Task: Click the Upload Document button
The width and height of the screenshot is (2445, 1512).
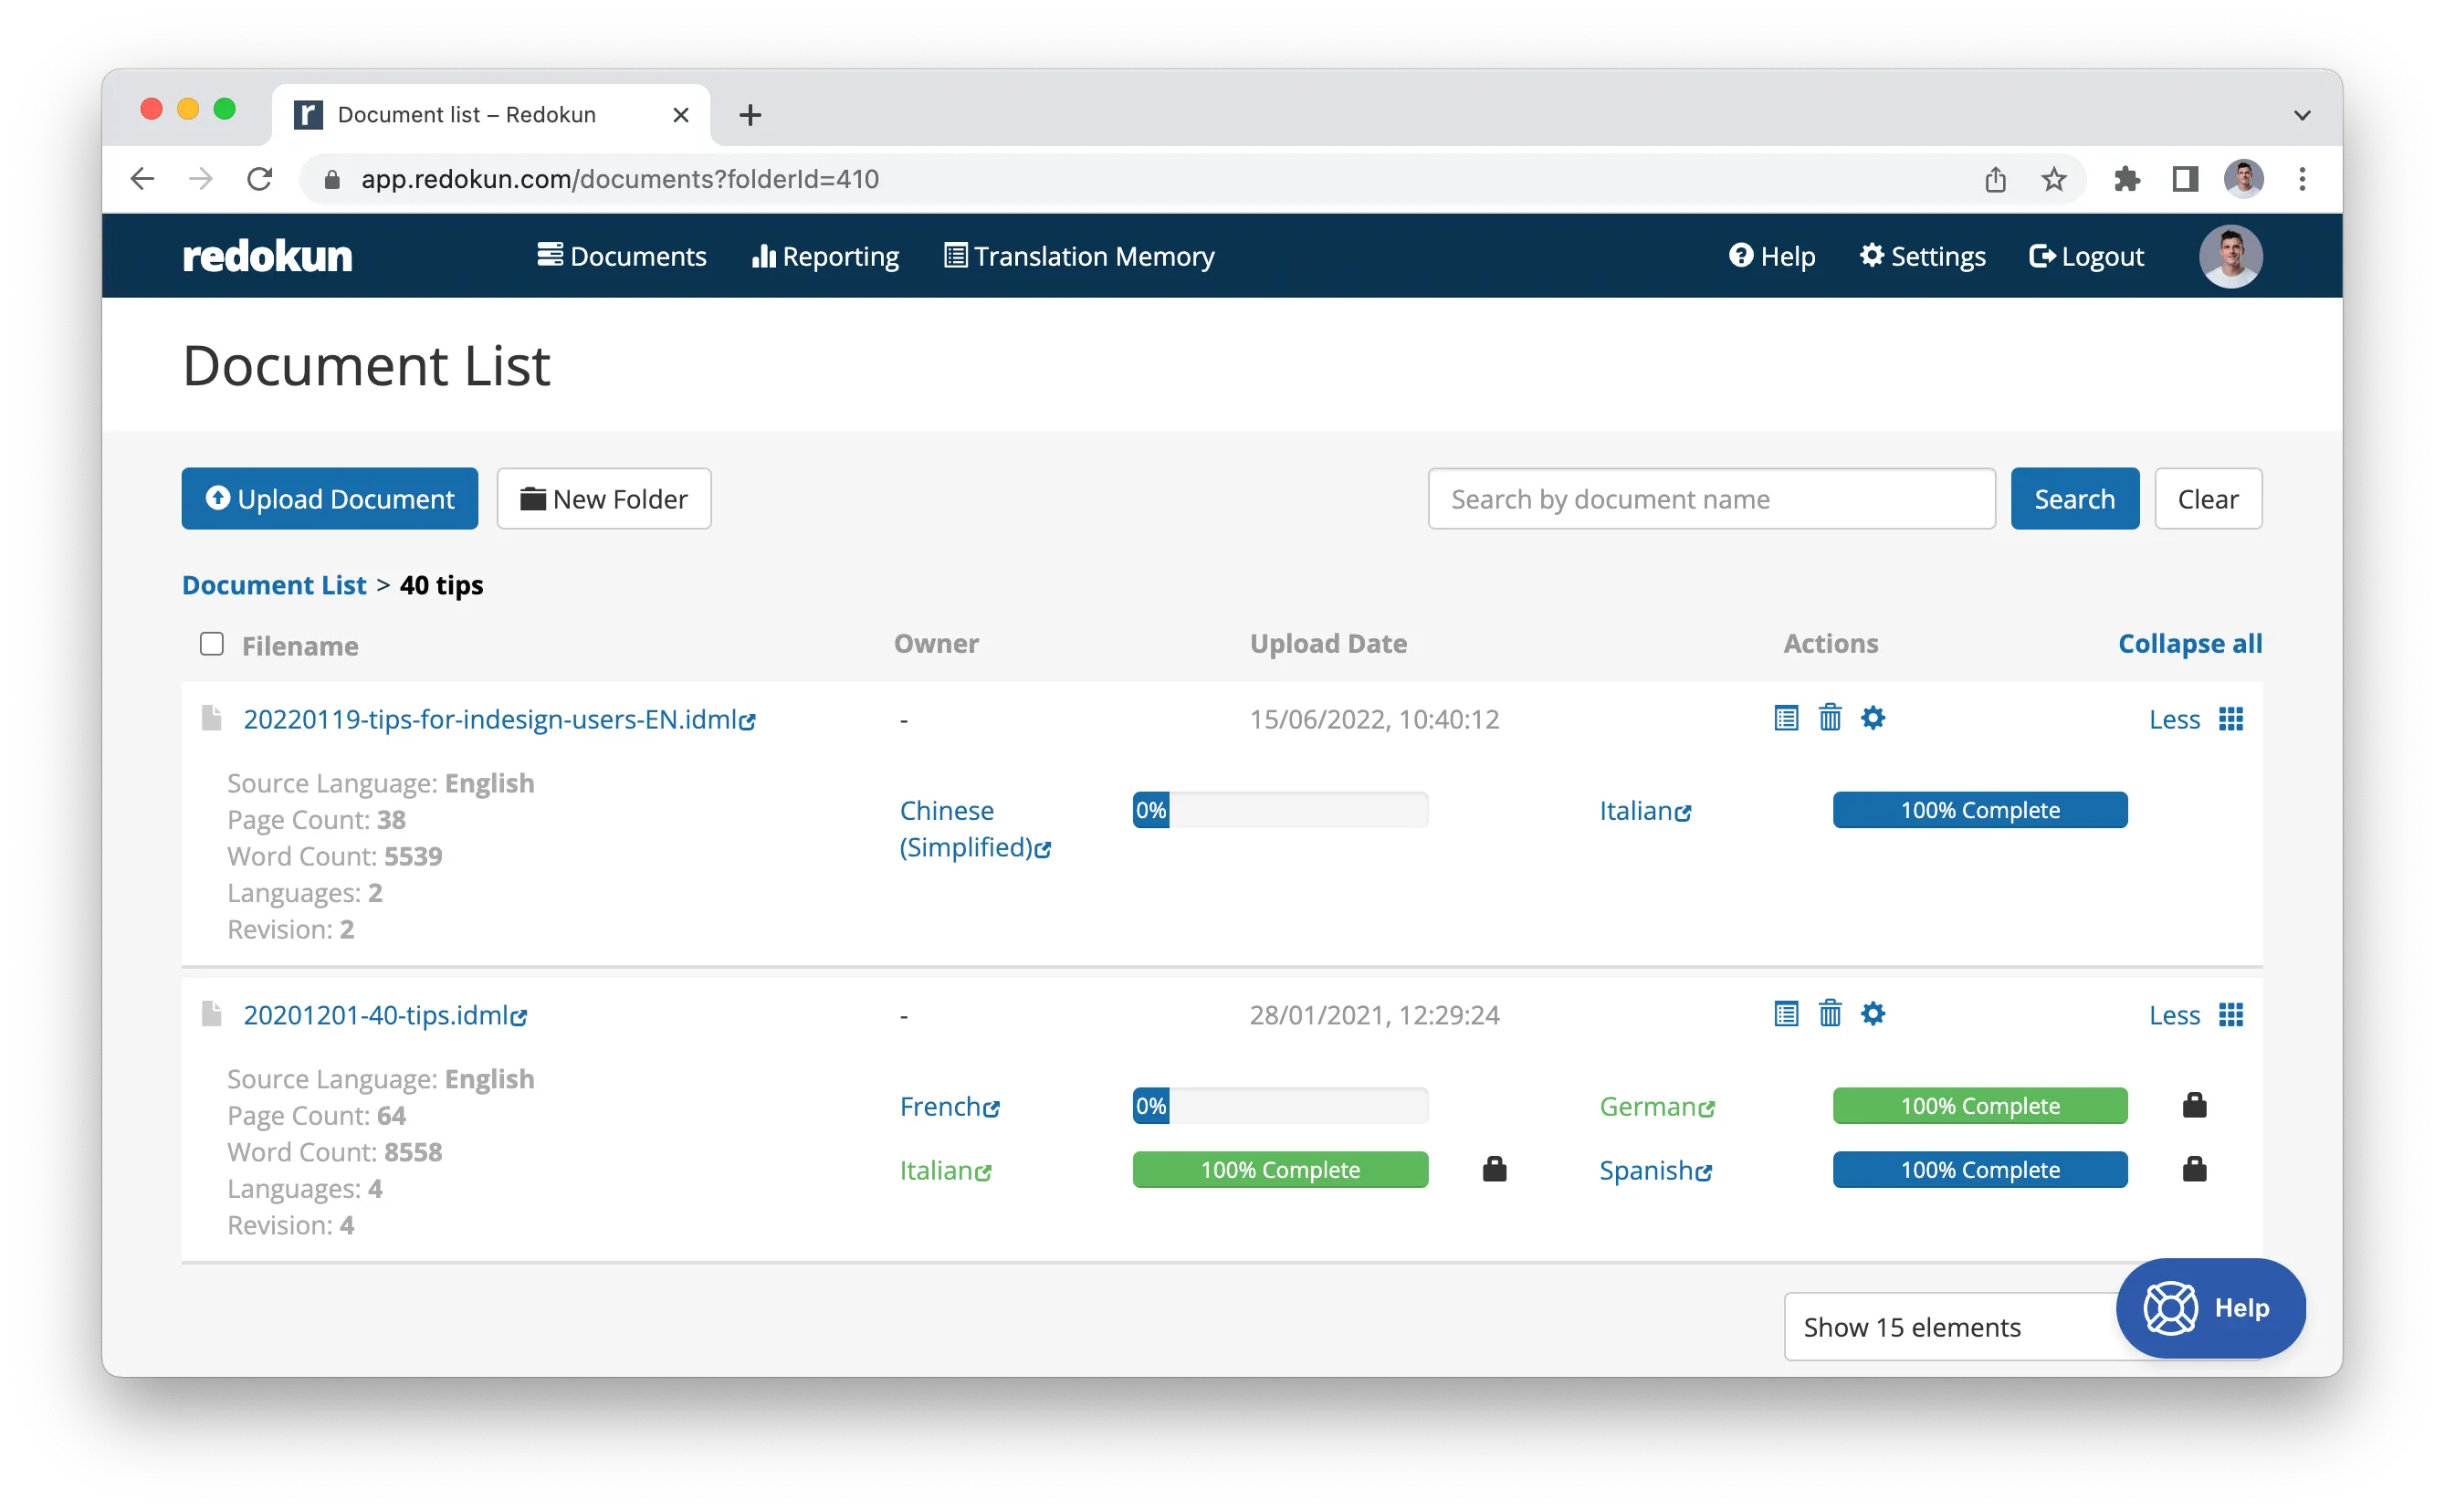Action: tap(329, 498)
